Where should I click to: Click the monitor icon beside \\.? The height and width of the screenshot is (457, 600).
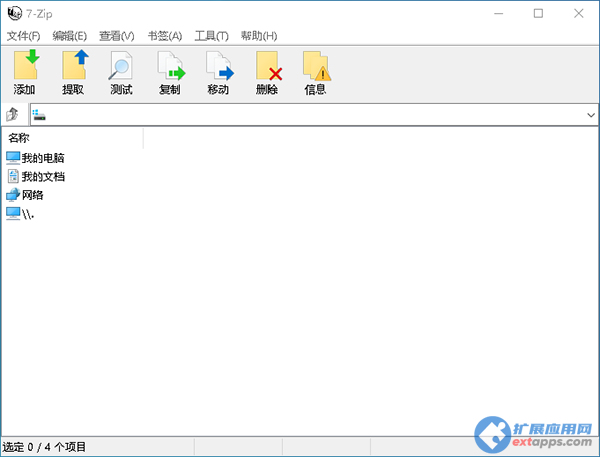click(13, 214)
